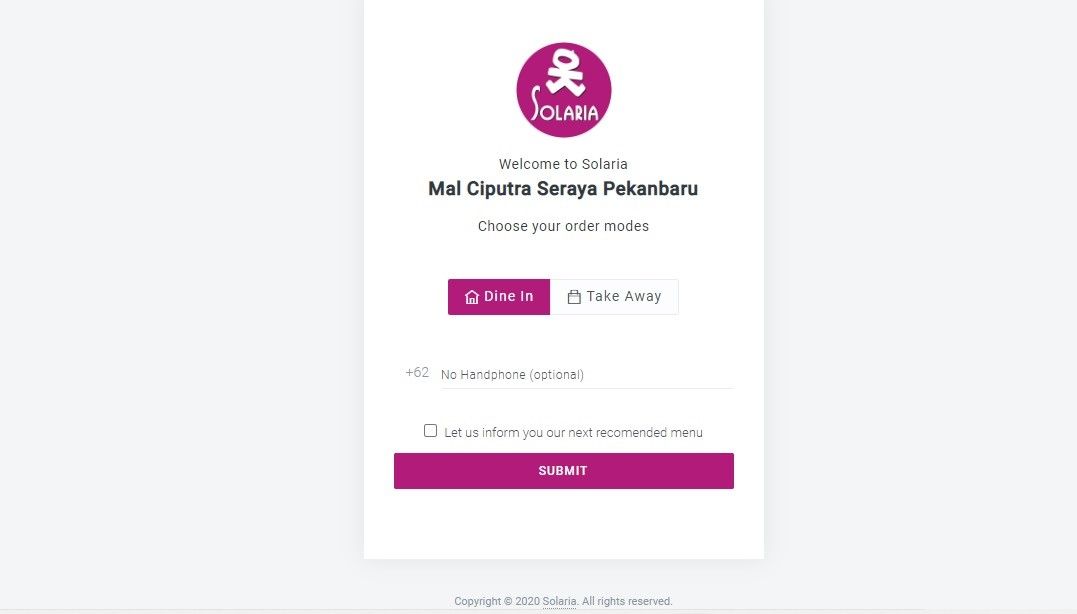This screenshot has width=1077, height=614.
Task: Click the 'Choose your order modes' label
Action: point(563,226)
